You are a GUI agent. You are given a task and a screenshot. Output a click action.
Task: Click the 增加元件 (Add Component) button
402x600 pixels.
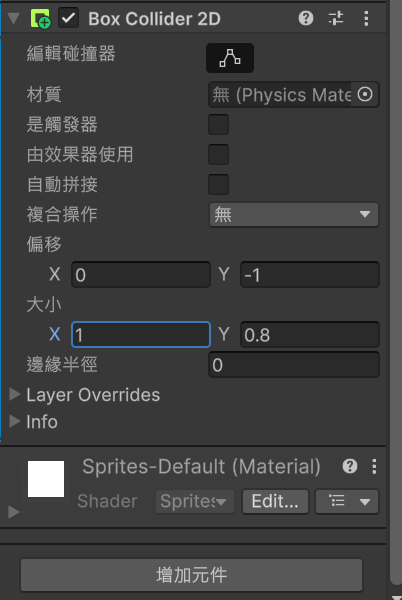click(x=191, y=575)
